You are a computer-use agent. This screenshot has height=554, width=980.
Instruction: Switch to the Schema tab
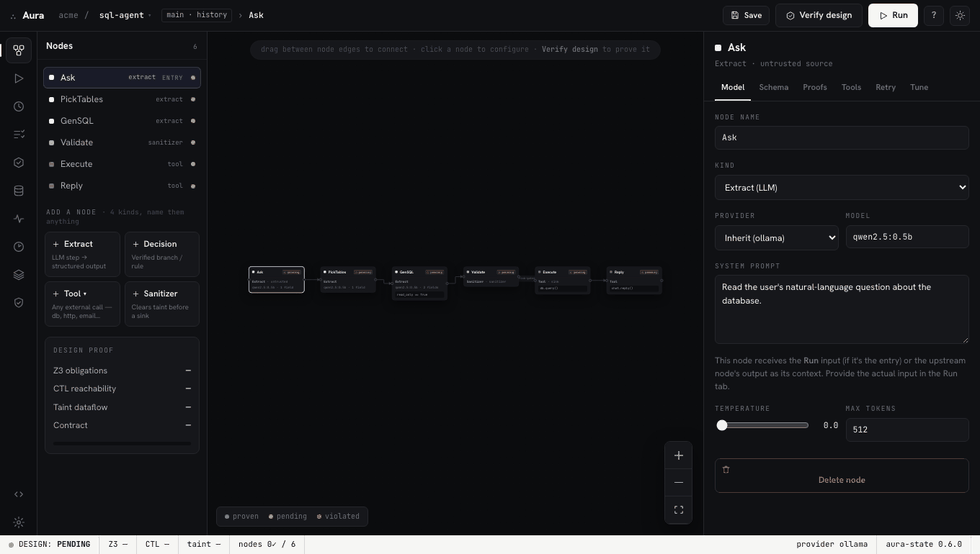[774, 88]
